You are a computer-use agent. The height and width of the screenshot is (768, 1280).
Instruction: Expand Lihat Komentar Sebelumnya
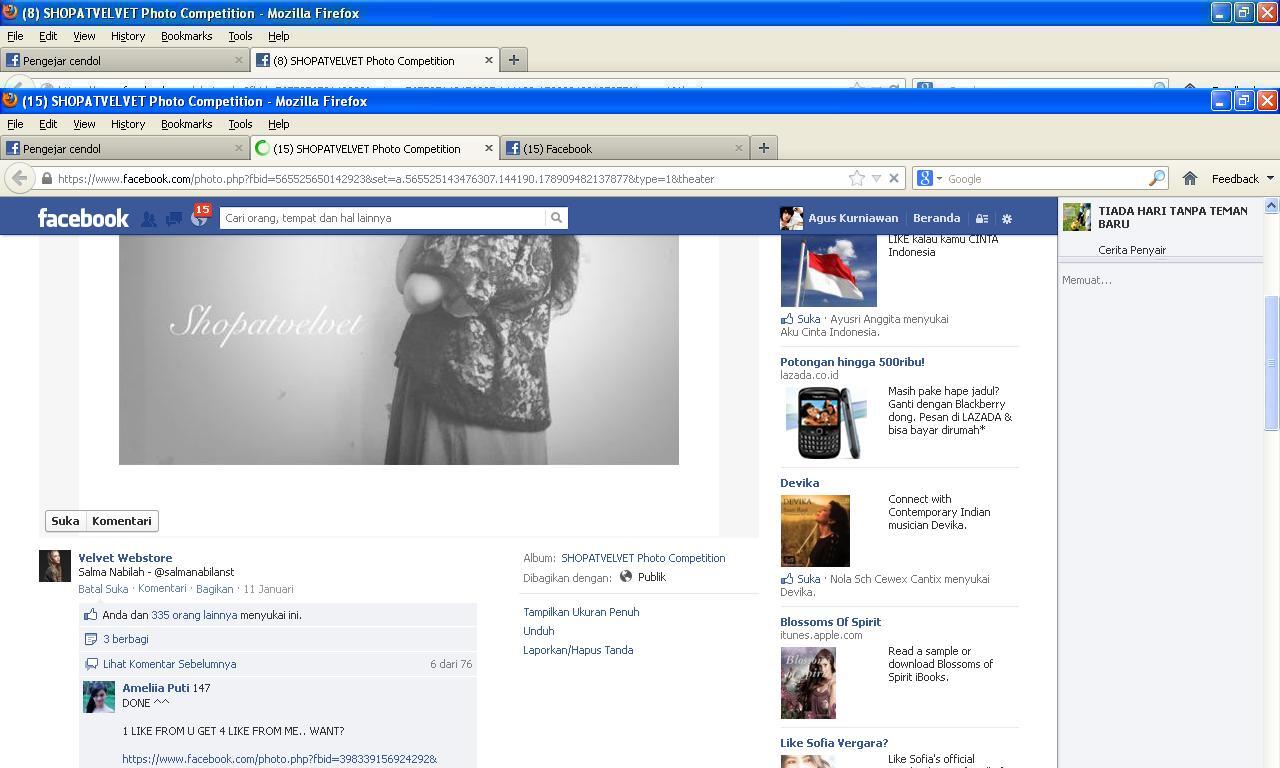tap(170, 664)
